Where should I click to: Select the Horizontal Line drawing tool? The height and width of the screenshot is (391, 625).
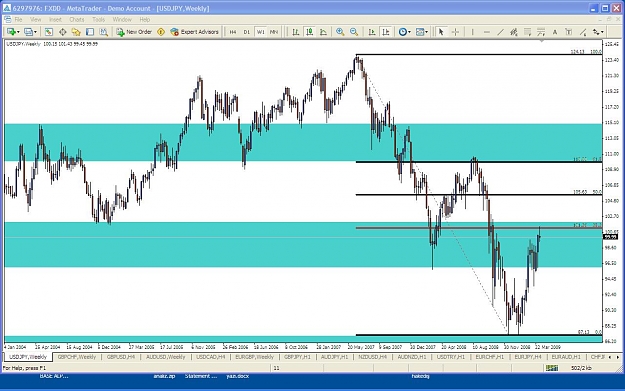point(486,32)
